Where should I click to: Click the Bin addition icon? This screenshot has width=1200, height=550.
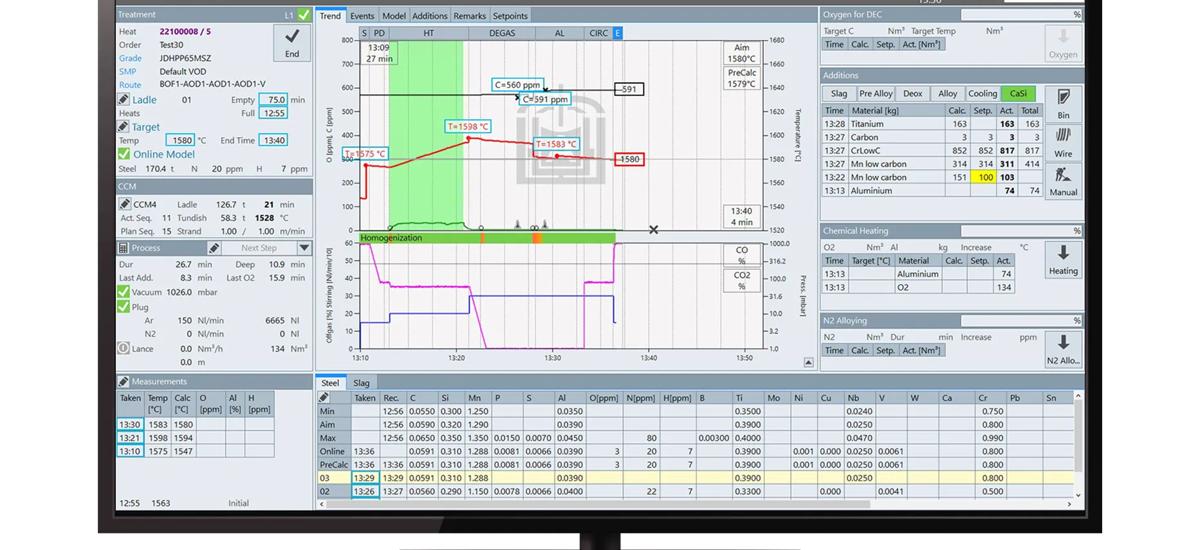click(x=1063, y=103)
